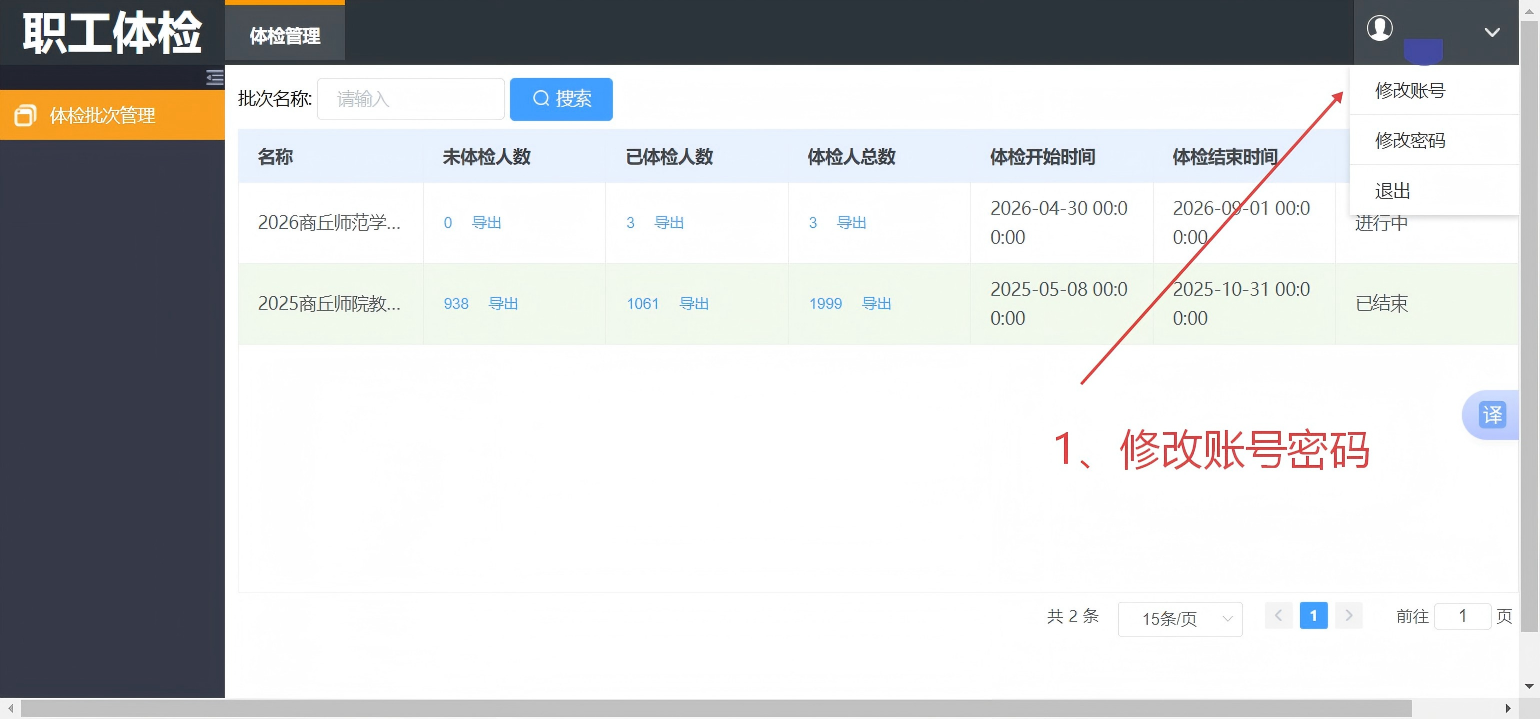Go to previous page arrow
The width and height of the screenshot is (1540, 719).
(x=1278, y=615)
